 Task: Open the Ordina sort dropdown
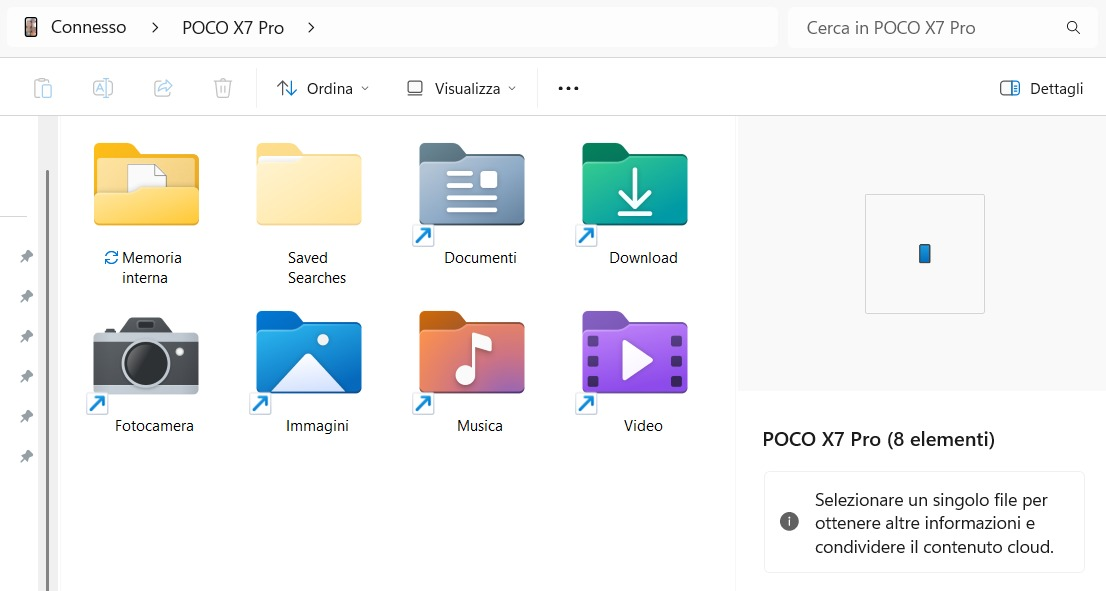click(322, 88)
